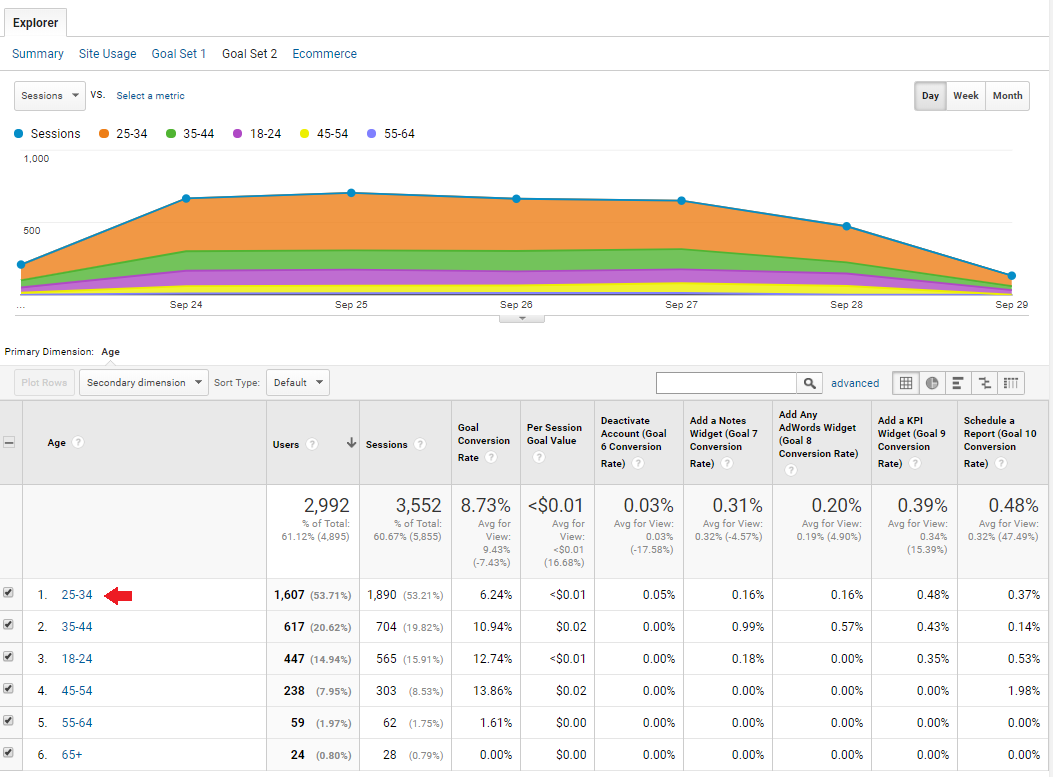Screen dimensions: 1053x777
Task: Toggle the 65+ age row checkbox
Action: (9, 753)
